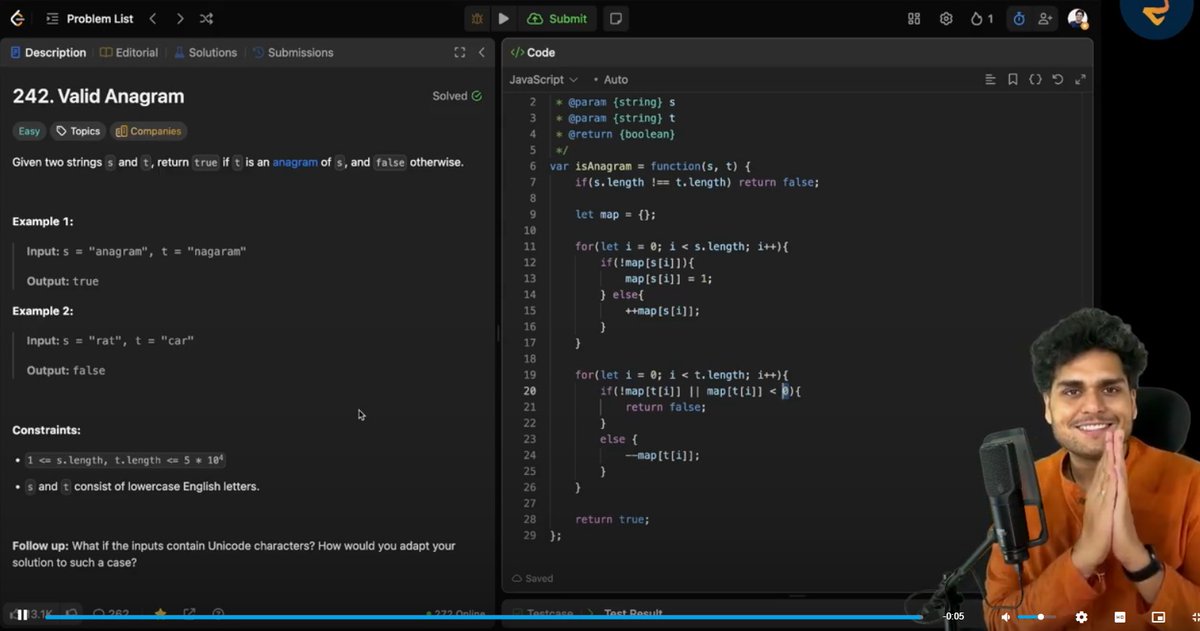Go to the previous problem arrow
Screen dimensions: 1200x631
(x=153, y=18)
